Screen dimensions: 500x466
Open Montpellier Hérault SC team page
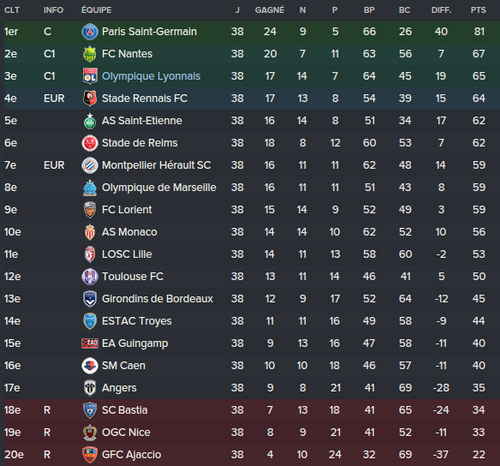(x=156, y=165)
